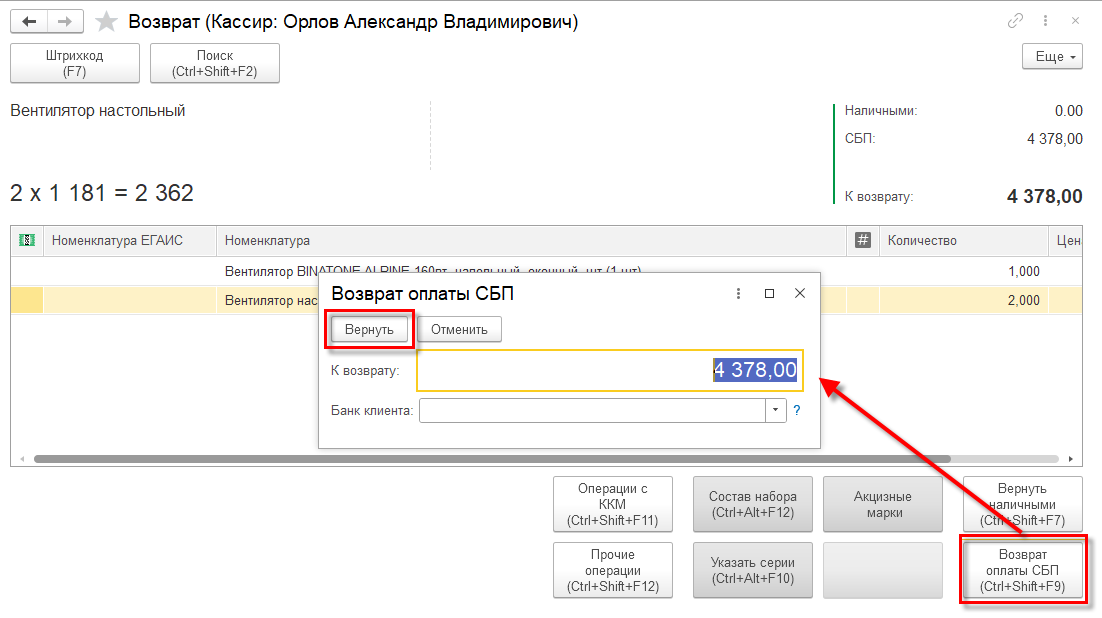Open the Еще dropdown menu
Viewport: 1102px width, 618px height.
(1052, 57)
